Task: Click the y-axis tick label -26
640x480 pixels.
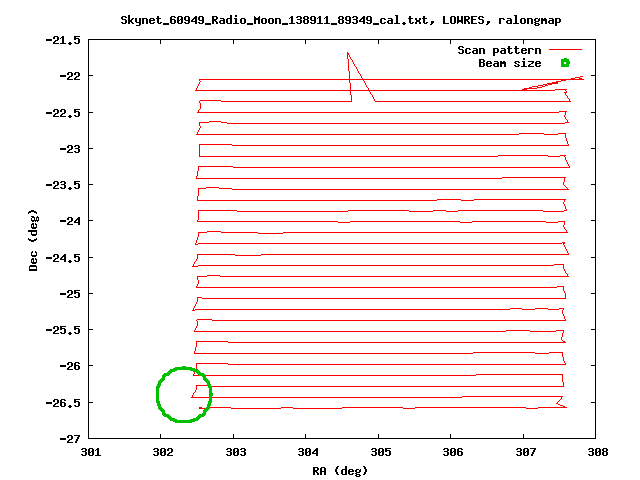Action: pos(70,366)
